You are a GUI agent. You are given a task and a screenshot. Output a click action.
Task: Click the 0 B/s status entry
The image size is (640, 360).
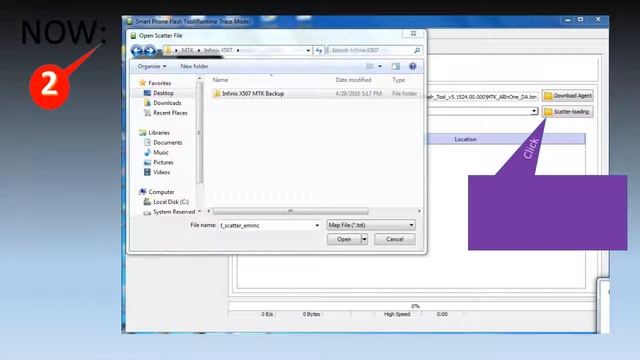pyautogui.click(x=267, y=314)
